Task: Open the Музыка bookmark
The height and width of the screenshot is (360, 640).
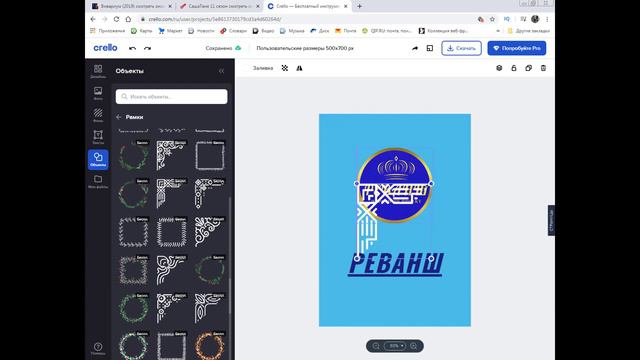Action: point(292,31)
